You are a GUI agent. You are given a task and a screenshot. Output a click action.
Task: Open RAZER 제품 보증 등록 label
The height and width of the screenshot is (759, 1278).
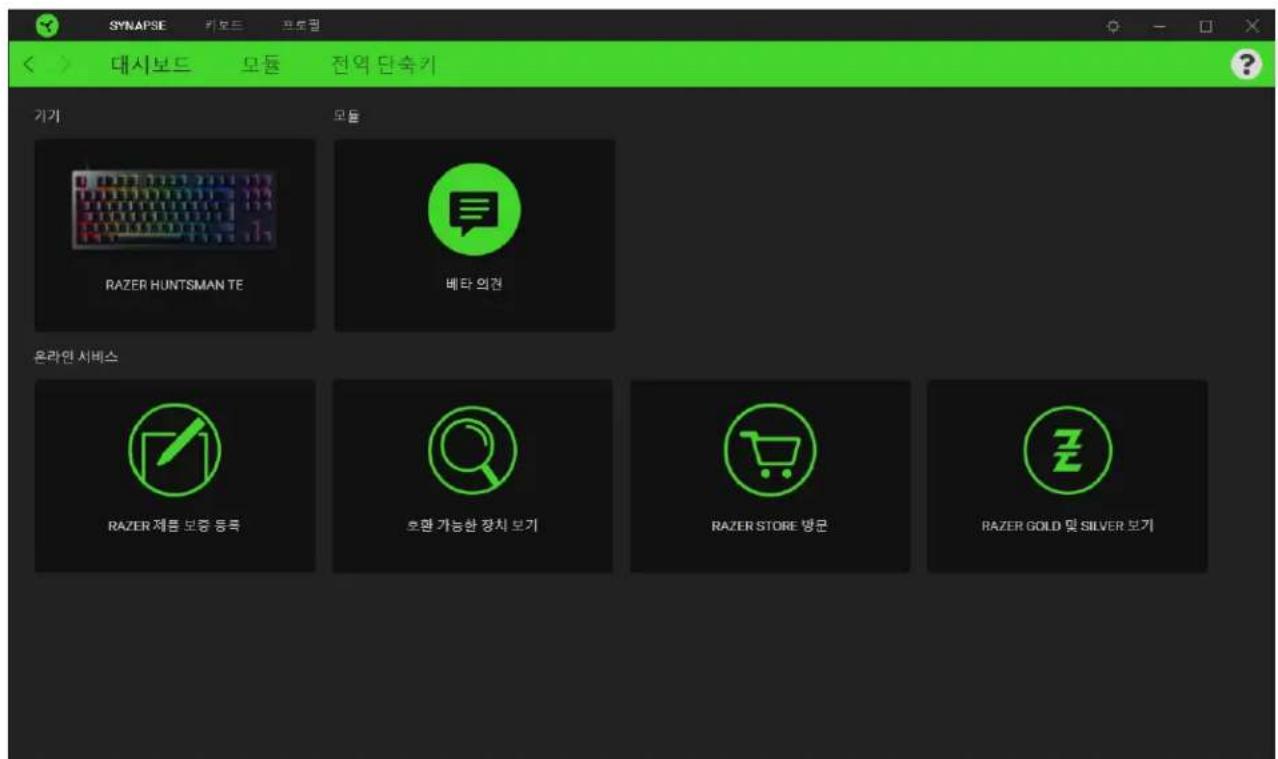tap(174, 527)
